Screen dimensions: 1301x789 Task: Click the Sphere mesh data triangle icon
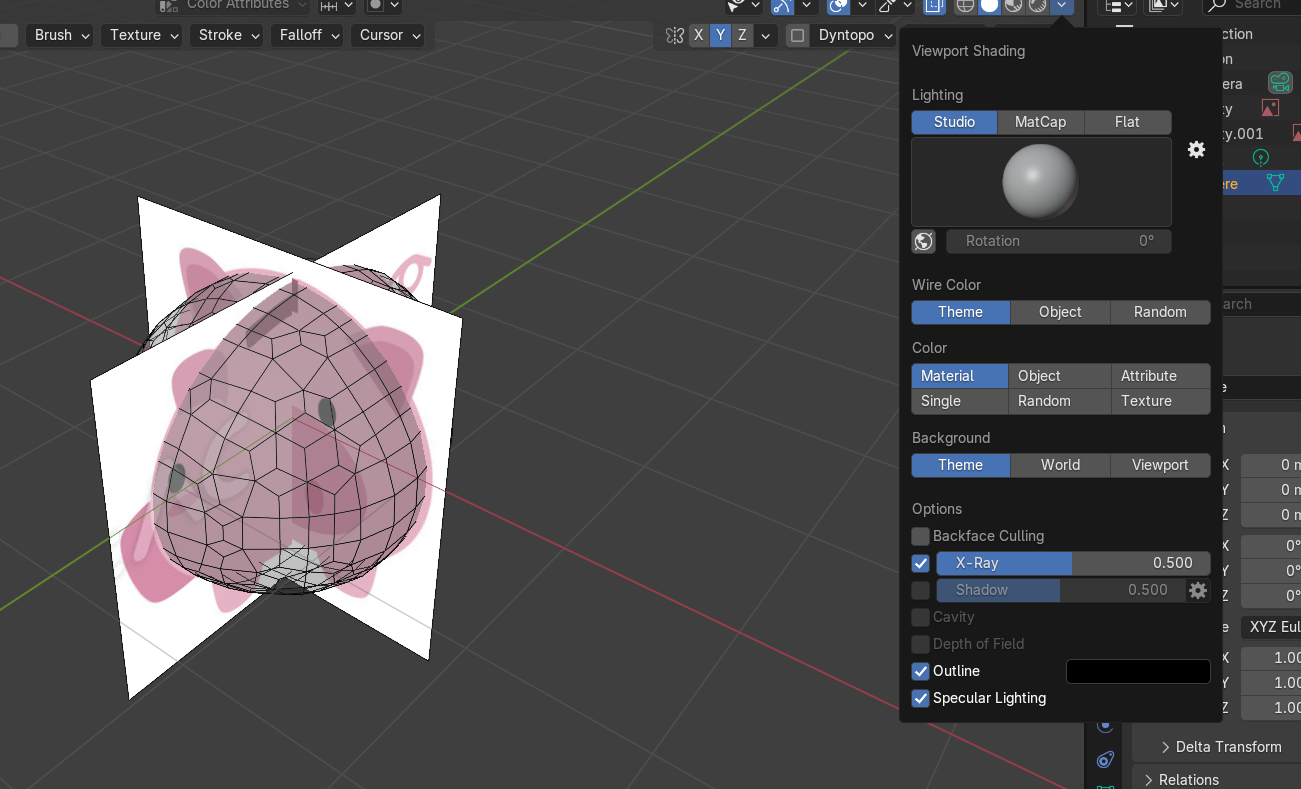tap(1276, 183)
